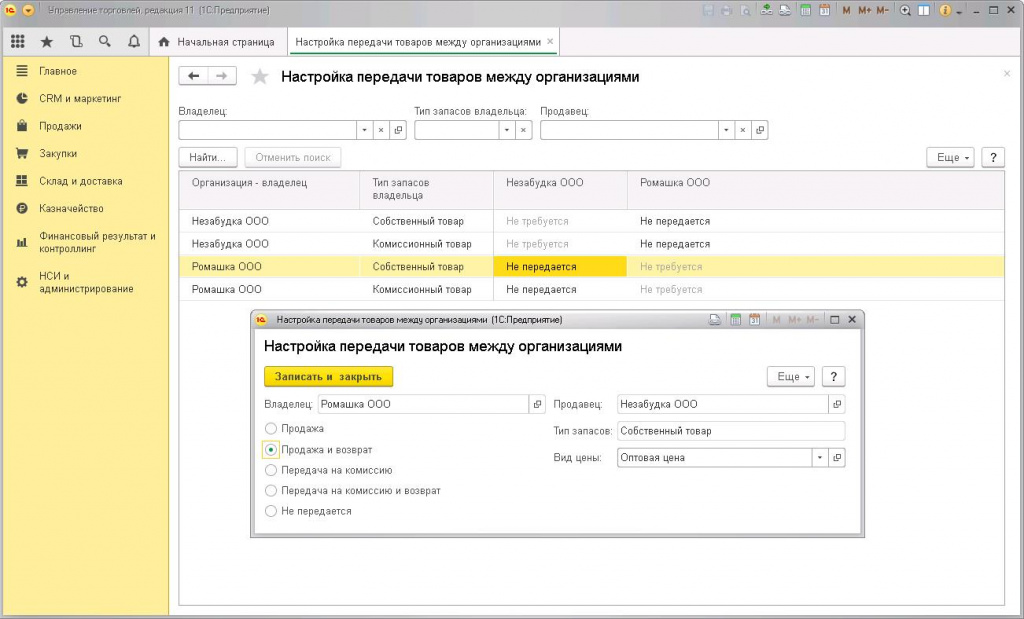This screenshot has width=1024, height=619.
Task: Select the Не передается radio option
Action: click(x=270, y=511)
